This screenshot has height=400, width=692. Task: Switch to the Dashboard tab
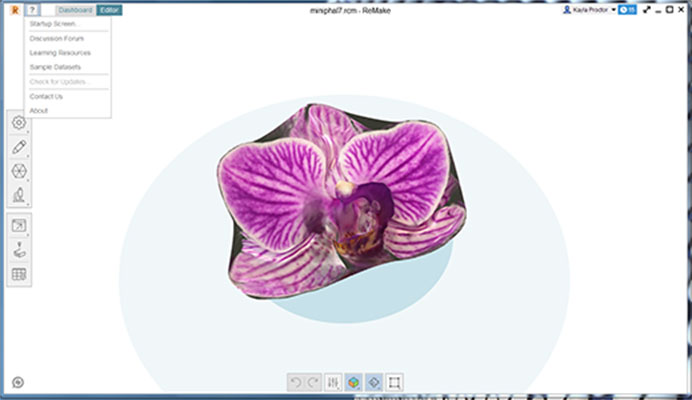point(76,10)
